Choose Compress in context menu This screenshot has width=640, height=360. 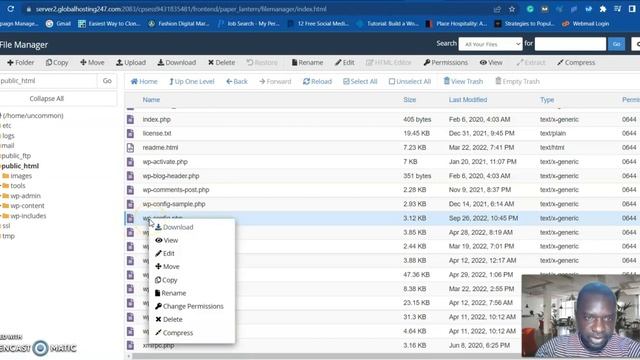(x=174, y=333)
